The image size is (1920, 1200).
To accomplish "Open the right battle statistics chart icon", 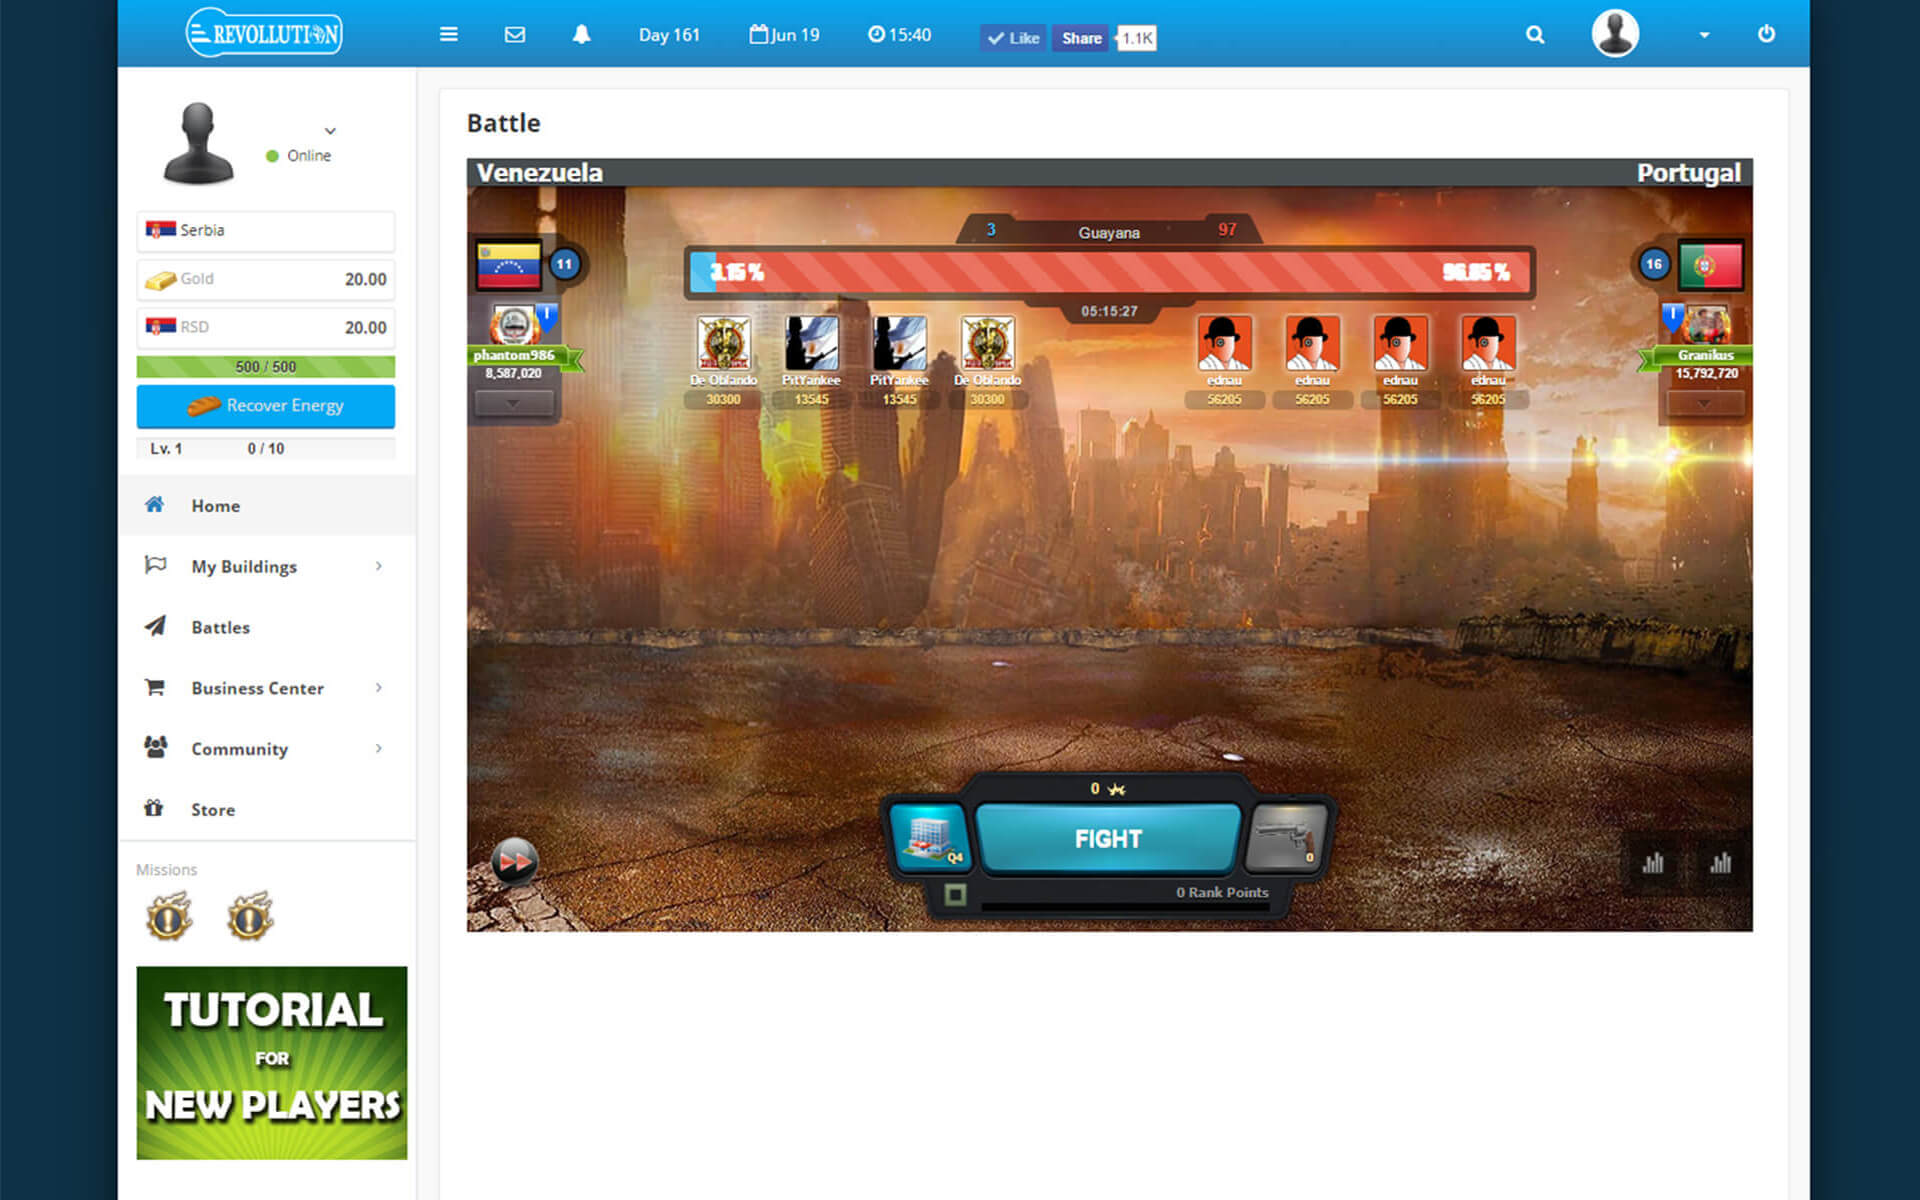I will tap(1721, 863).
